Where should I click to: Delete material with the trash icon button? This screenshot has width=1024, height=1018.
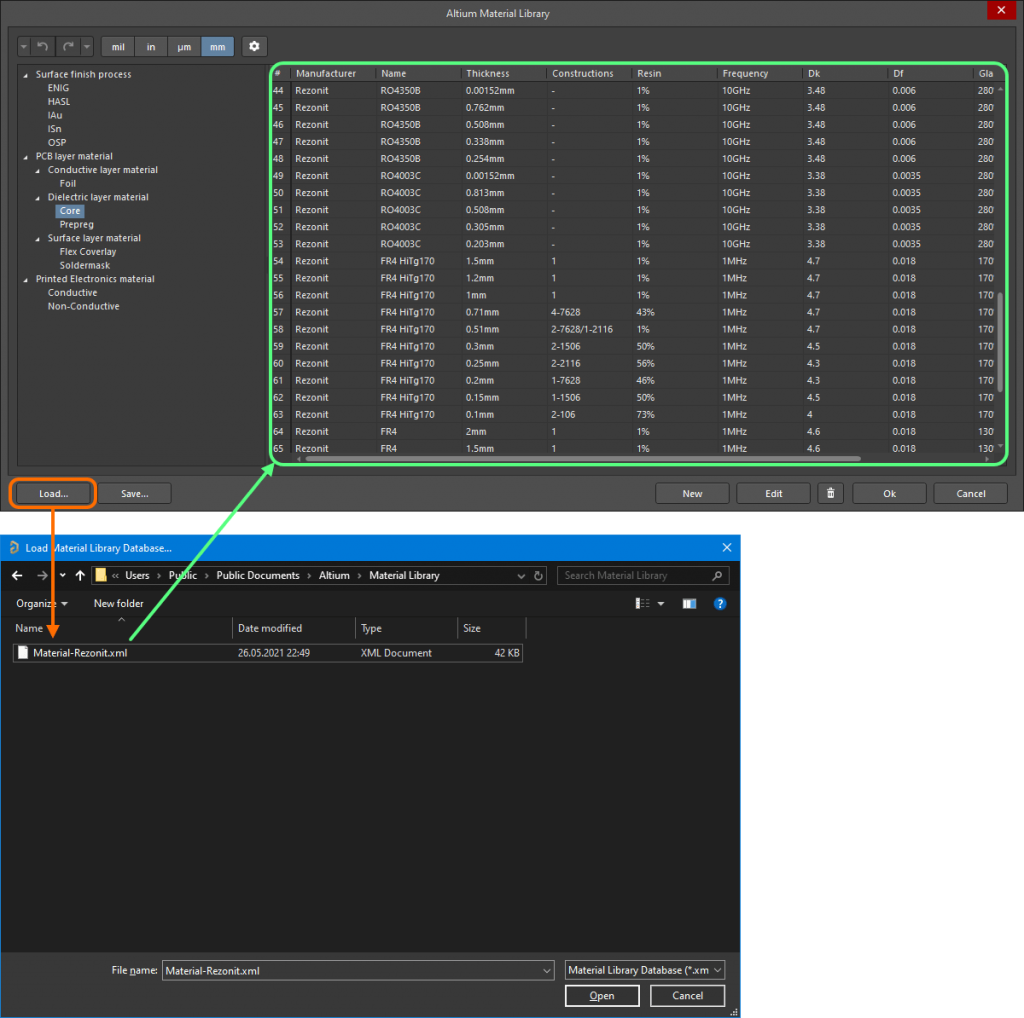point(830,493)
